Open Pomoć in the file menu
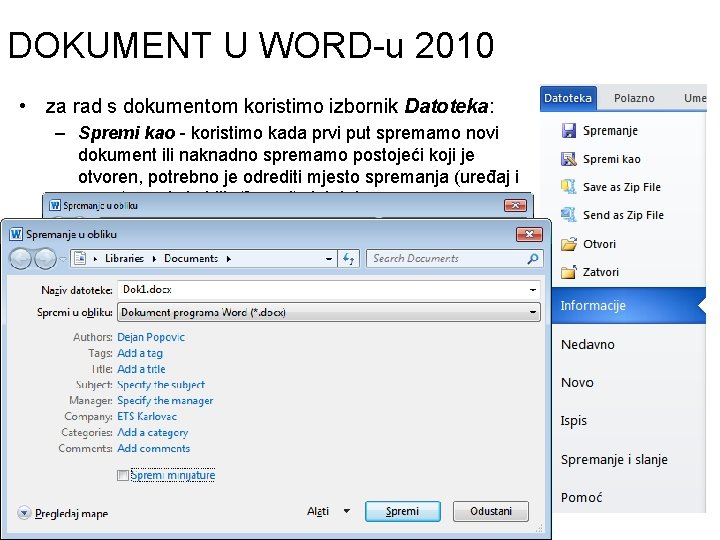The image size is (720, 540). point(581,497)
